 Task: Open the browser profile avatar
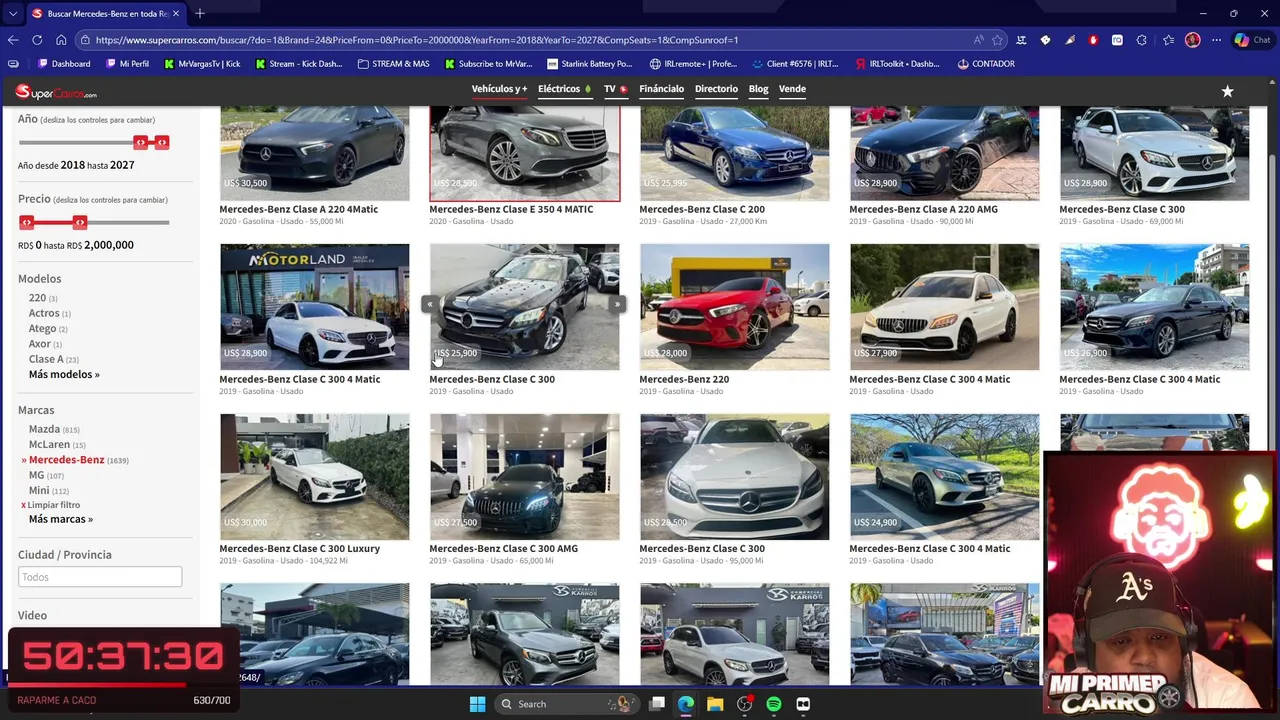click(x=1192, y=40)
